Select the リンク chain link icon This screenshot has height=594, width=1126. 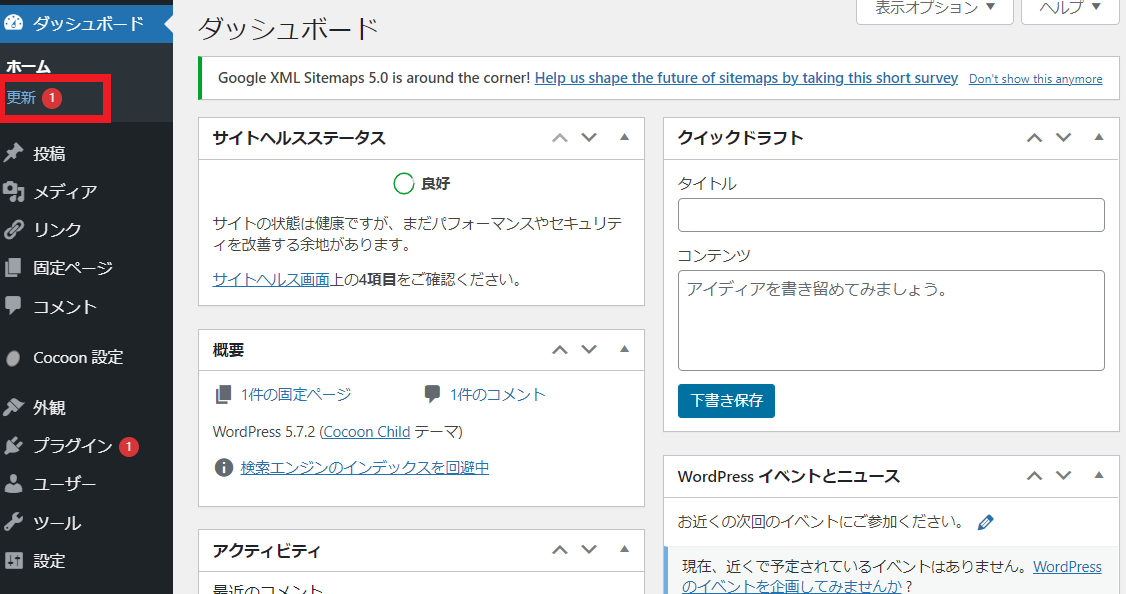(x=14, y=229)
